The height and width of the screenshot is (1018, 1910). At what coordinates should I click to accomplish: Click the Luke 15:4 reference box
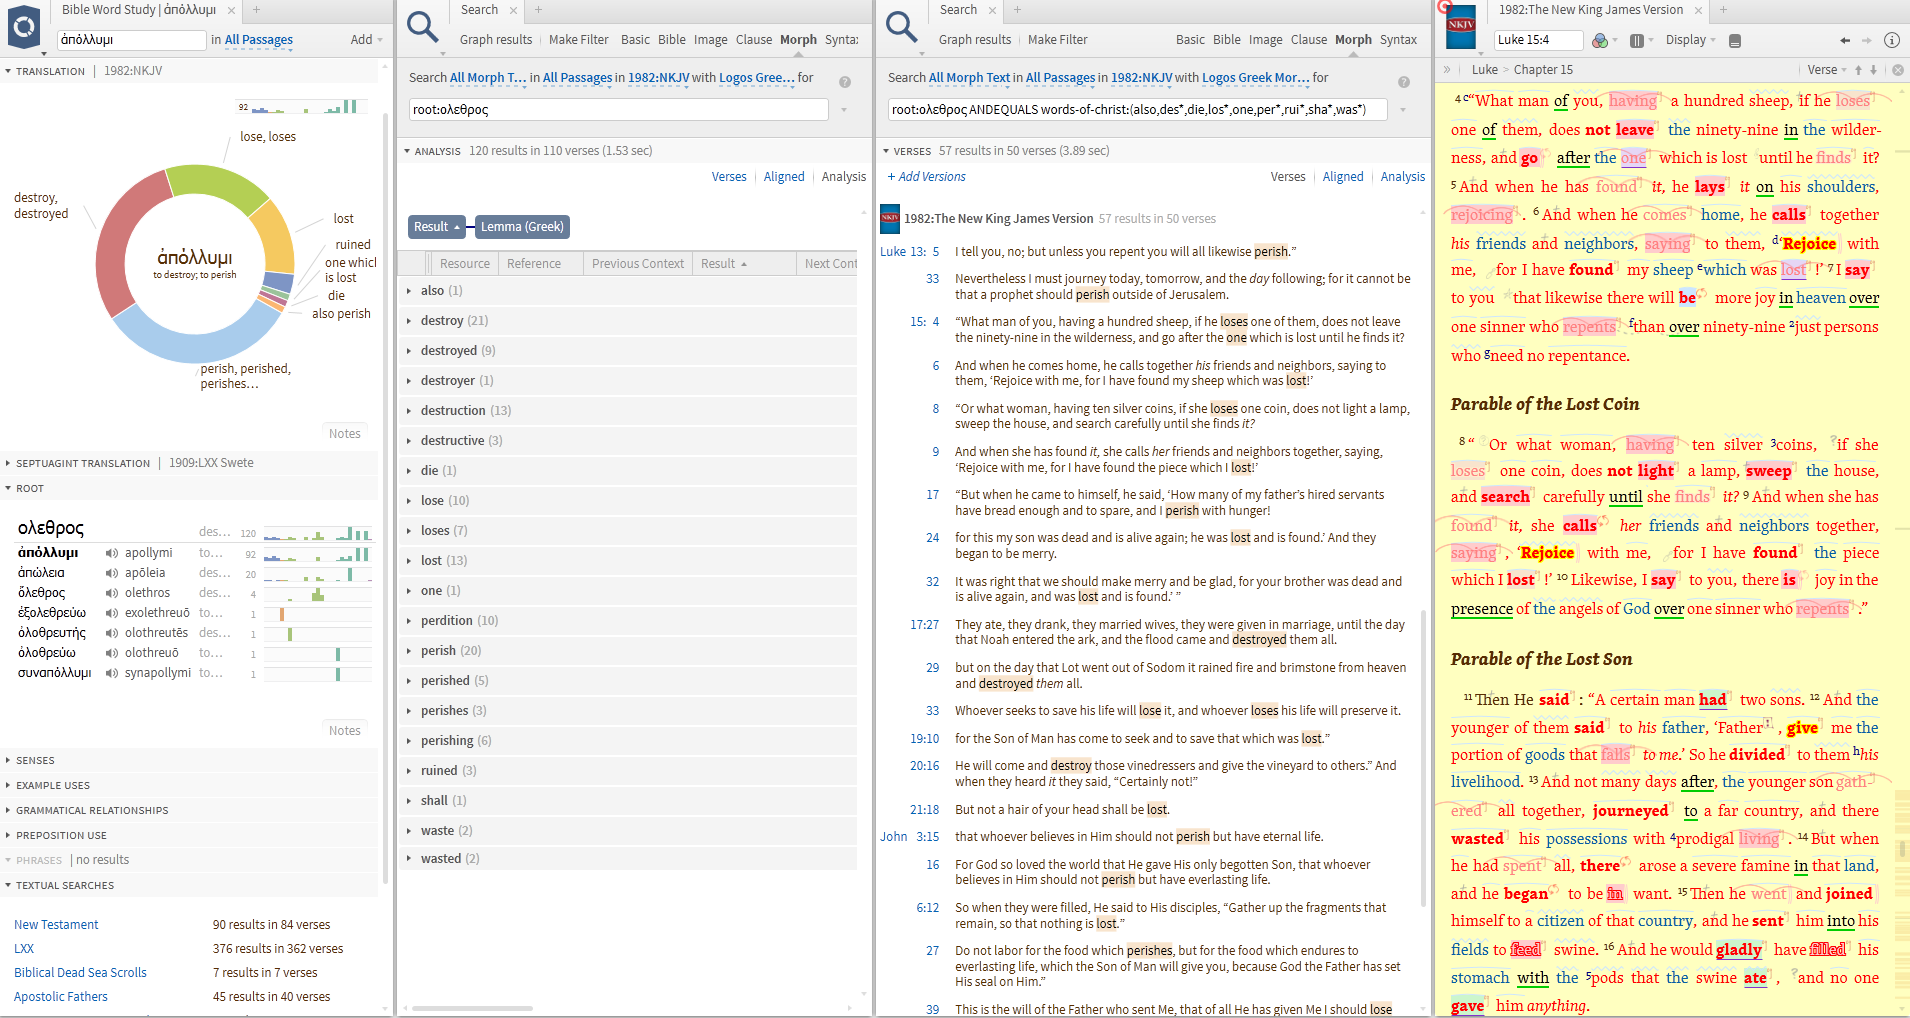[x=1539, y=40]
